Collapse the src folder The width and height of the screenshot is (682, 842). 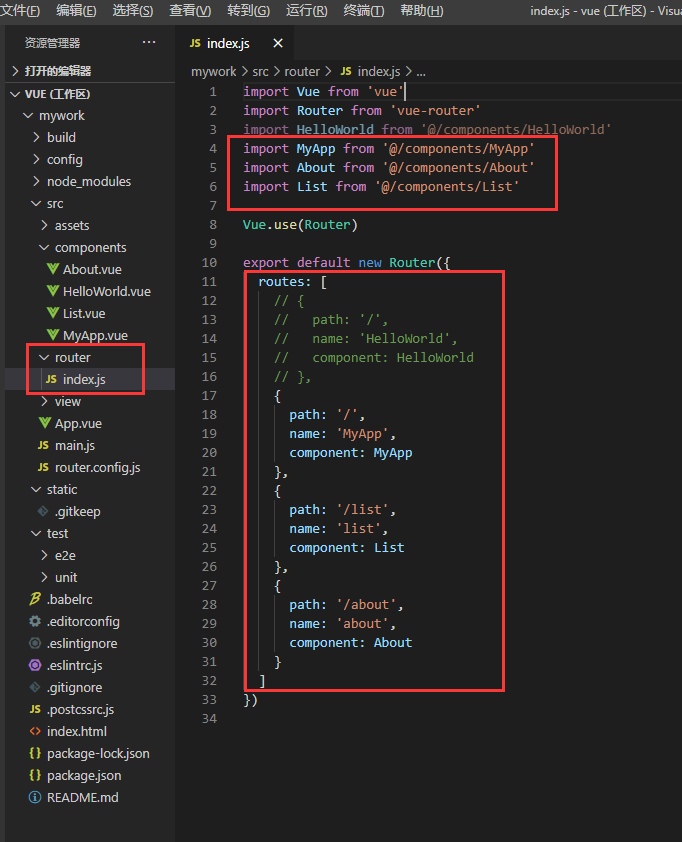click(x=36, y=204)
